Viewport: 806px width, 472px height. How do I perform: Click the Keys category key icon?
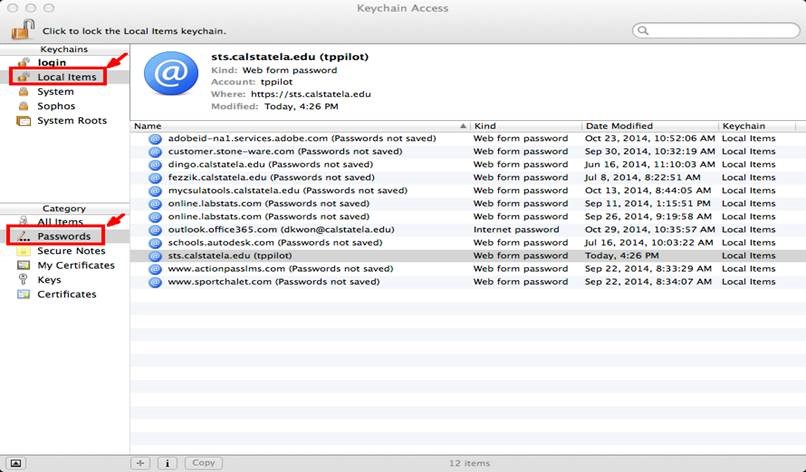(23, 279)
